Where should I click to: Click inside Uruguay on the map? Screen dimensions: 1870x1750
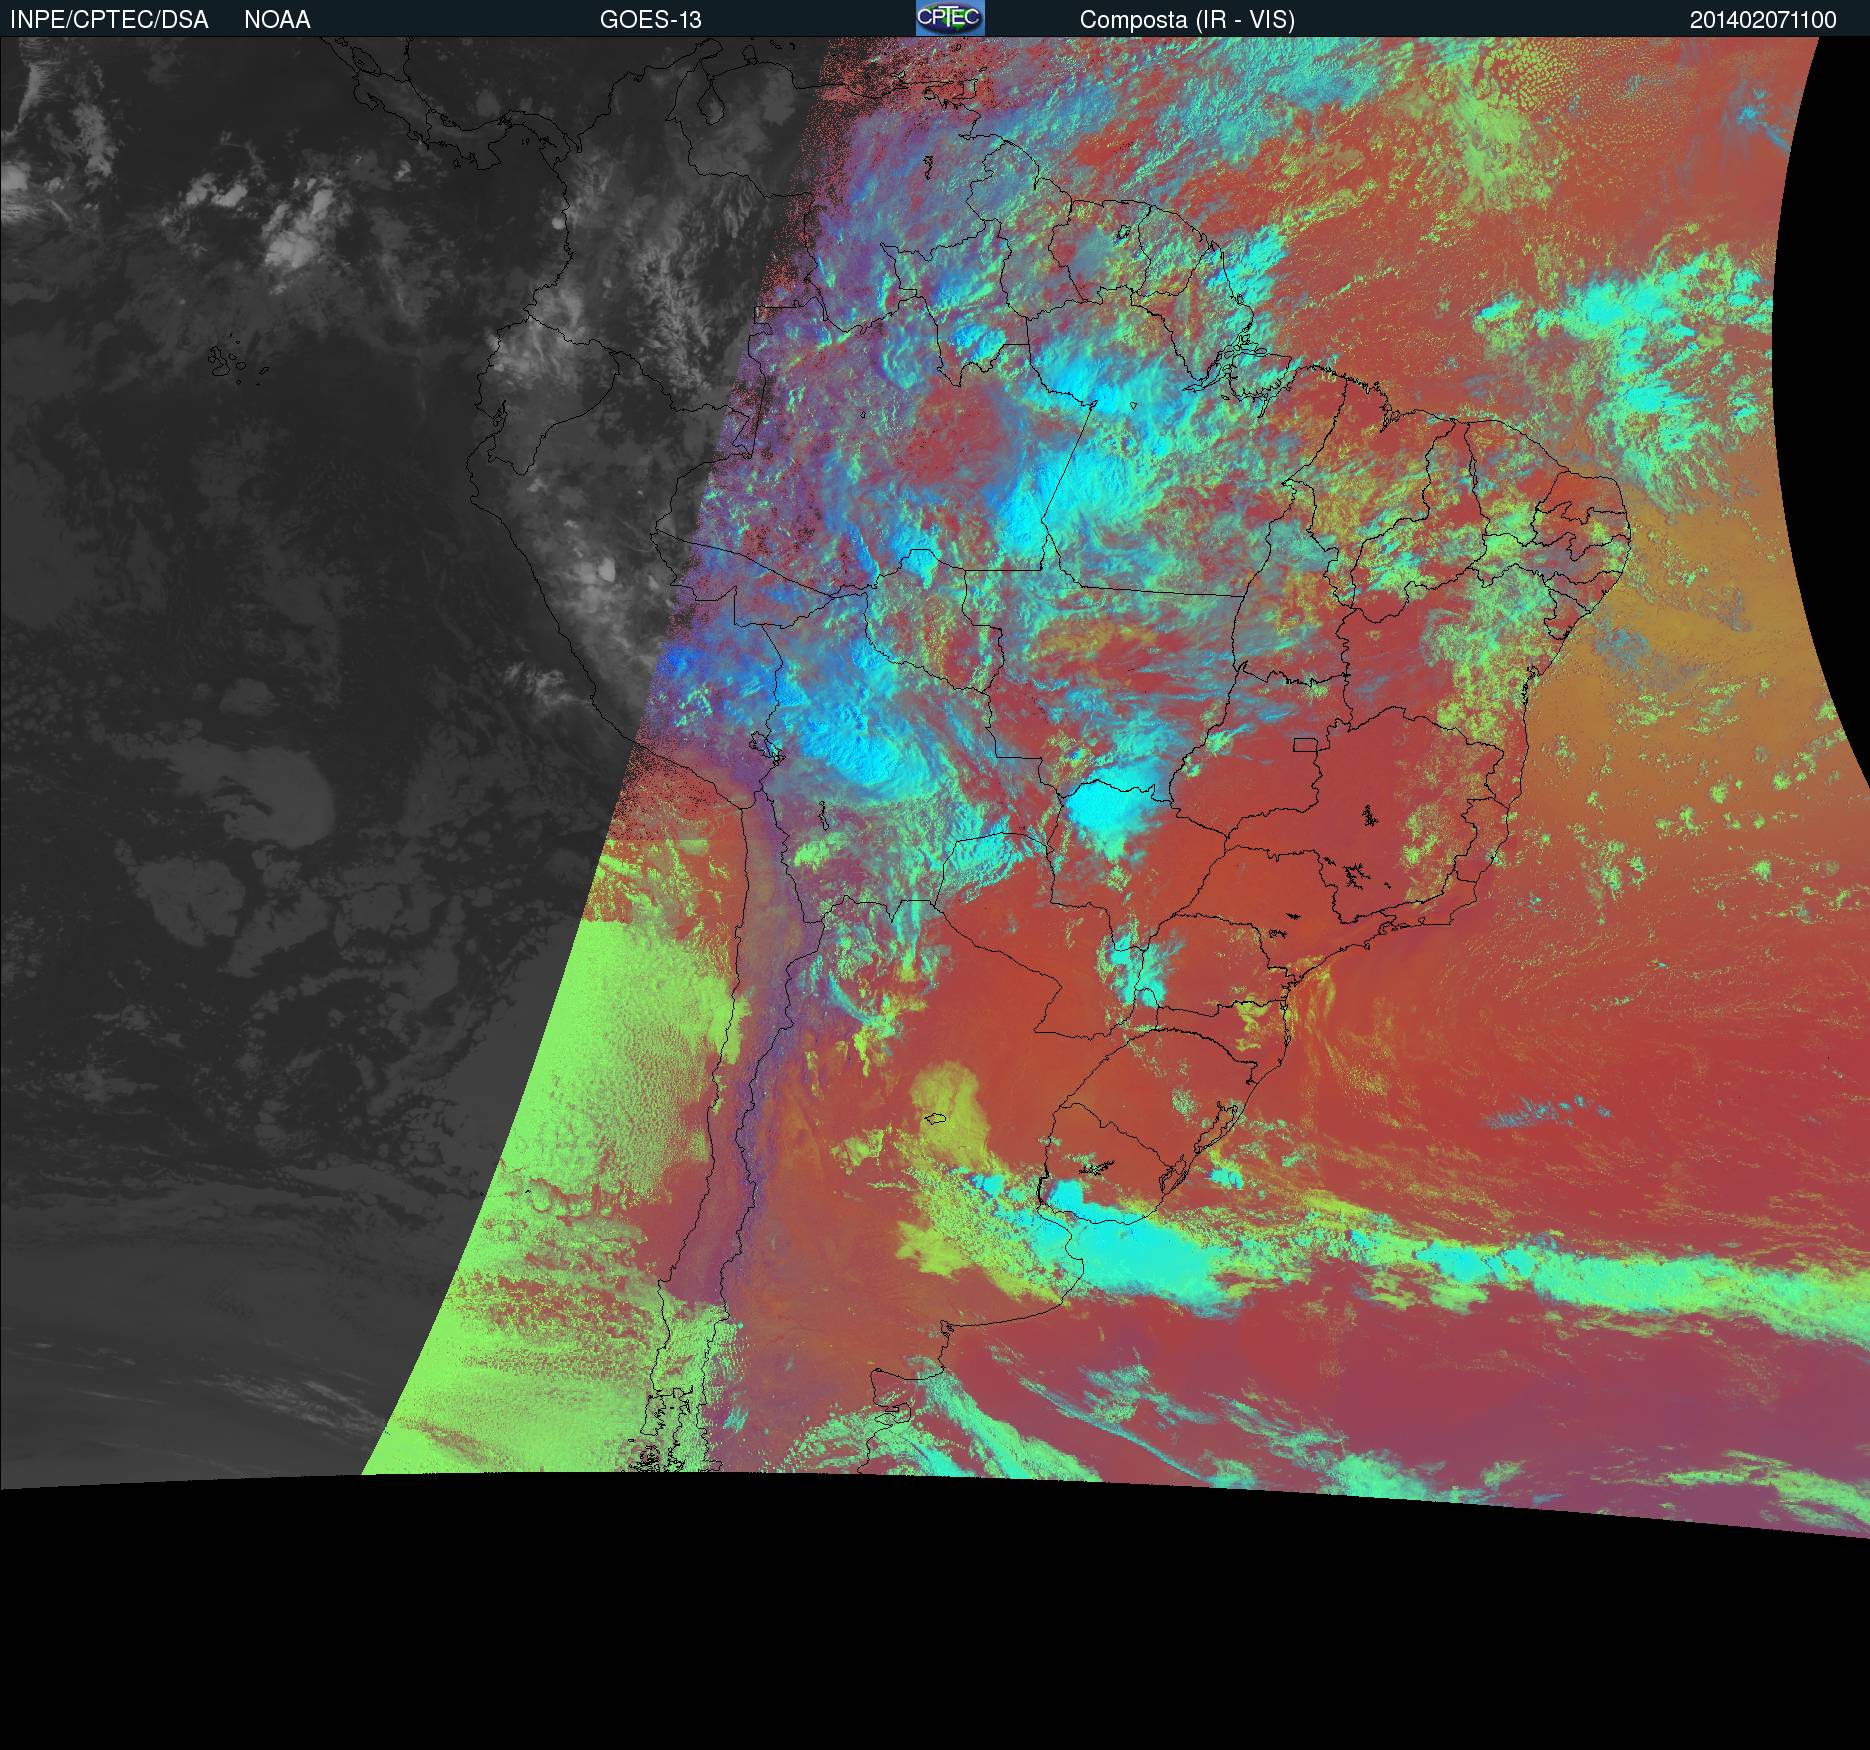point(1110,1170)
